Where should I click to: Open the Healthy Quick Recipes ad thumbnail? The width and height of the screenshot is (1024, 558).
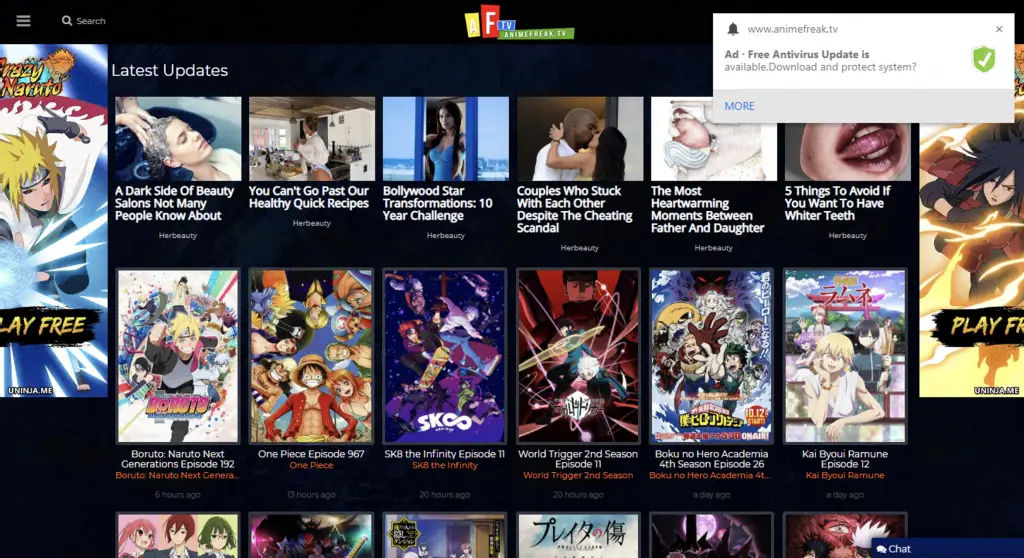312,139
